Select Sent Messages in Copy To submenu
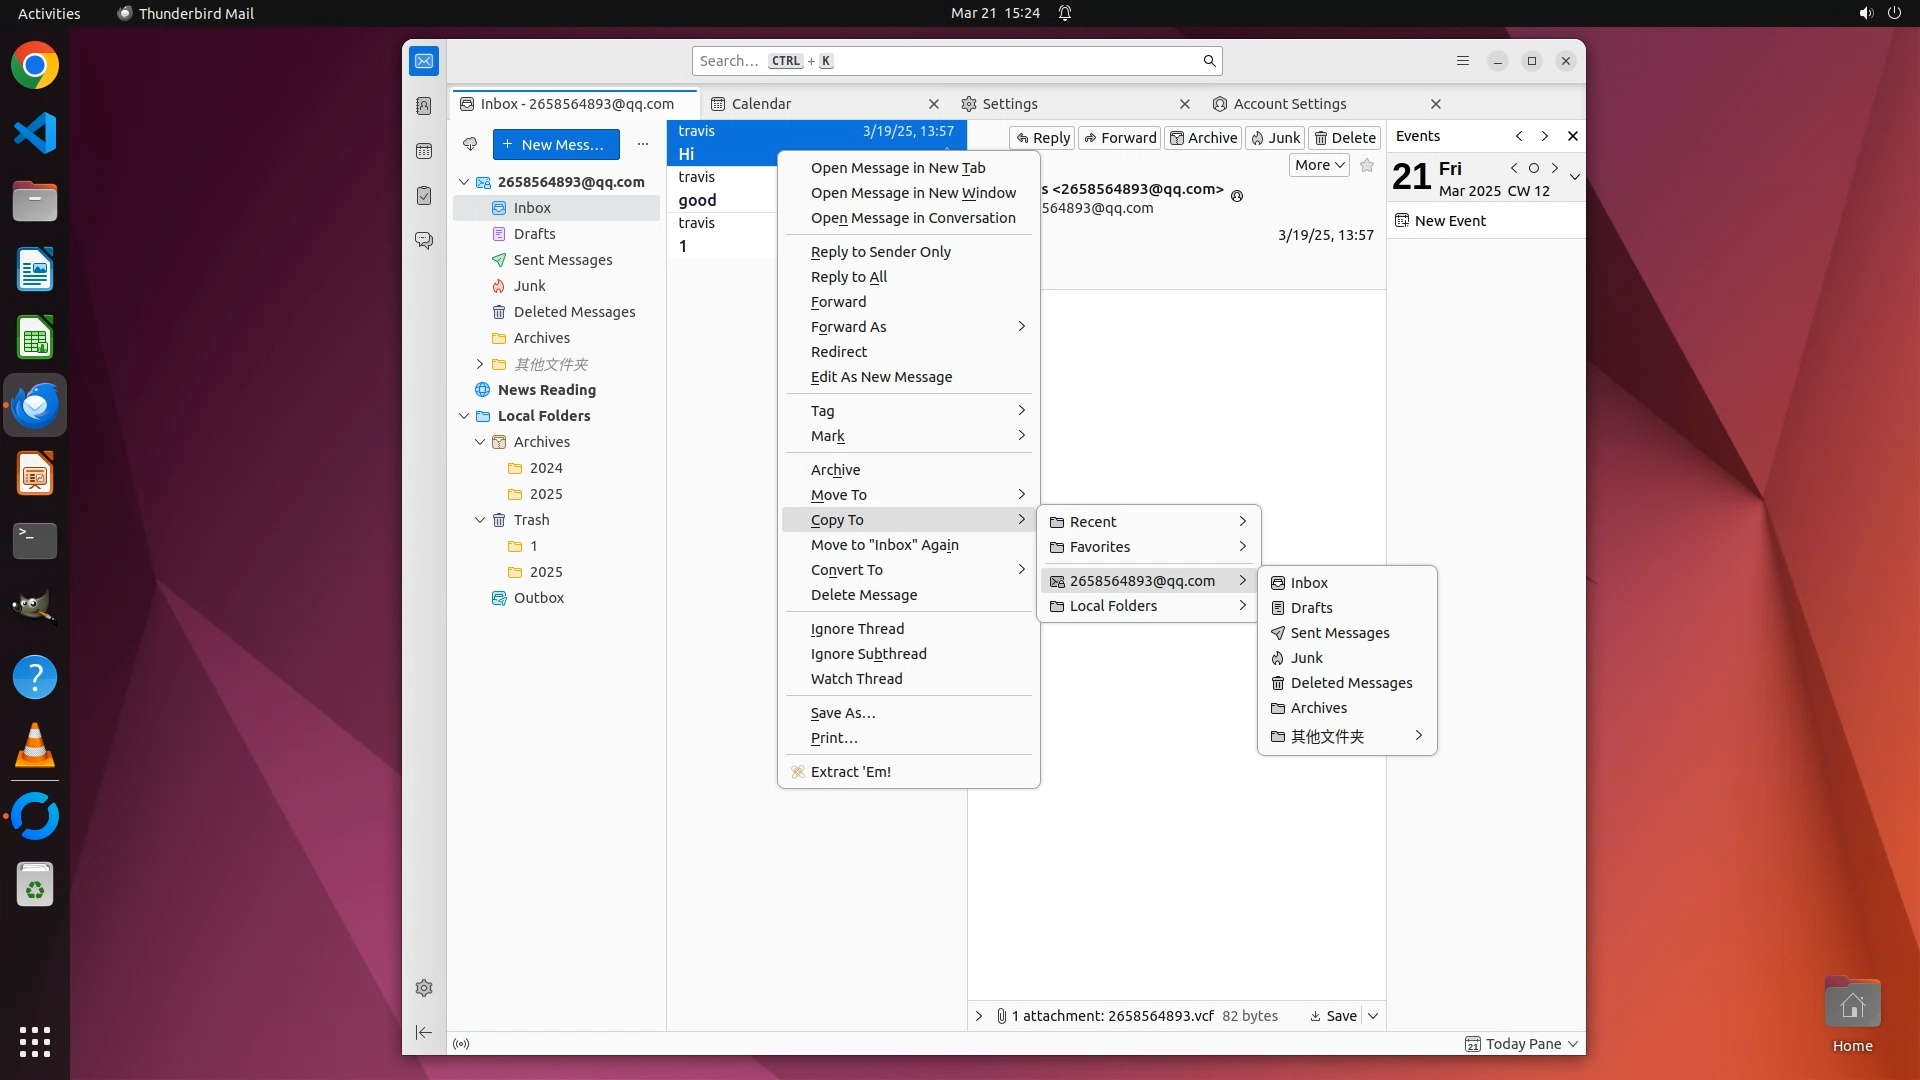Viewport: 1920px width, 1080px height. point(1339,633)
